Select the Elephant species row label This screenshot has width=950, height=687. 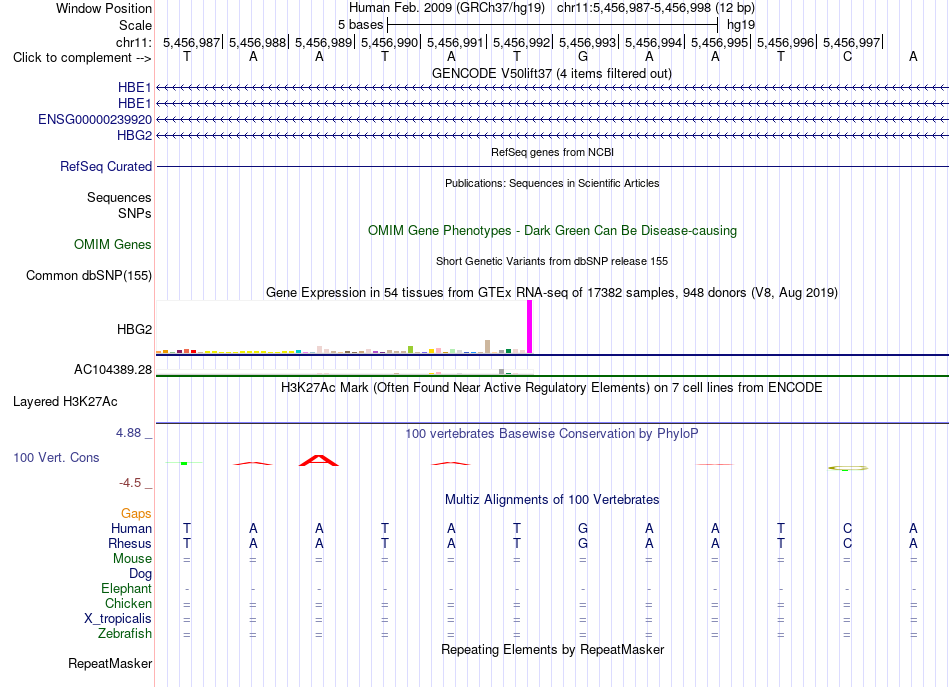tap(127, 588)
